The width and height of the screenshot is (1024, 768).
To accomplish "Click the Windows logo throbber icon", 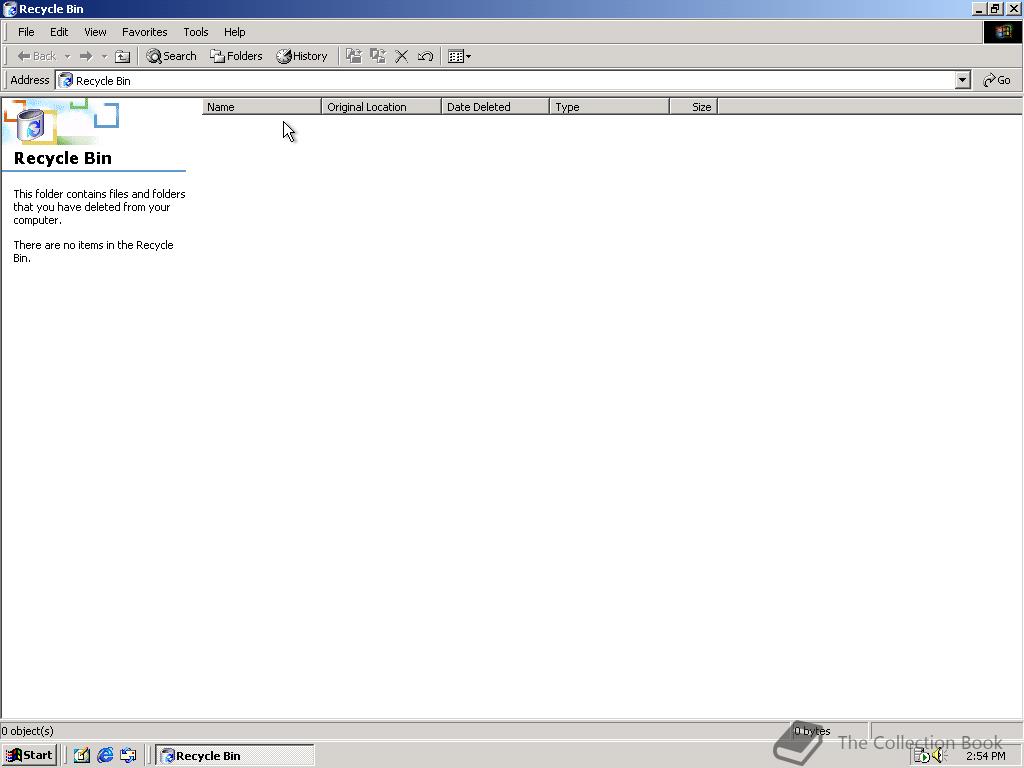I will coord(1002,32).
